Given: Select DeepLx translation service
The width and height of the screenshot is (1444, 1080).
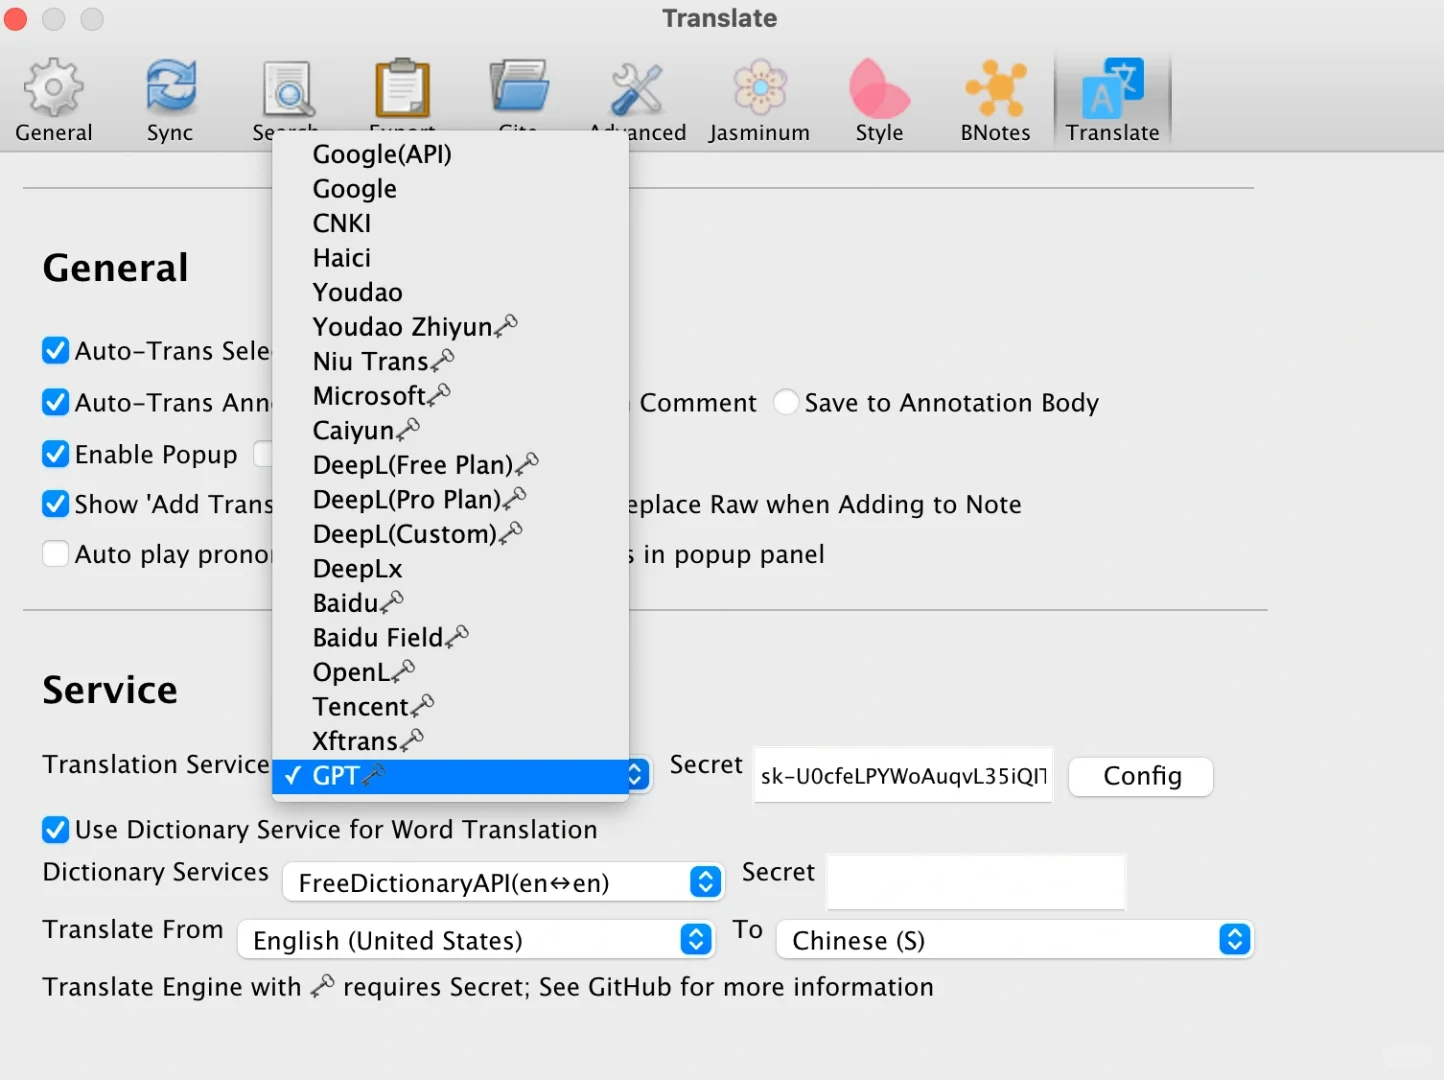Looking at the screenshot, I should 450,568.
